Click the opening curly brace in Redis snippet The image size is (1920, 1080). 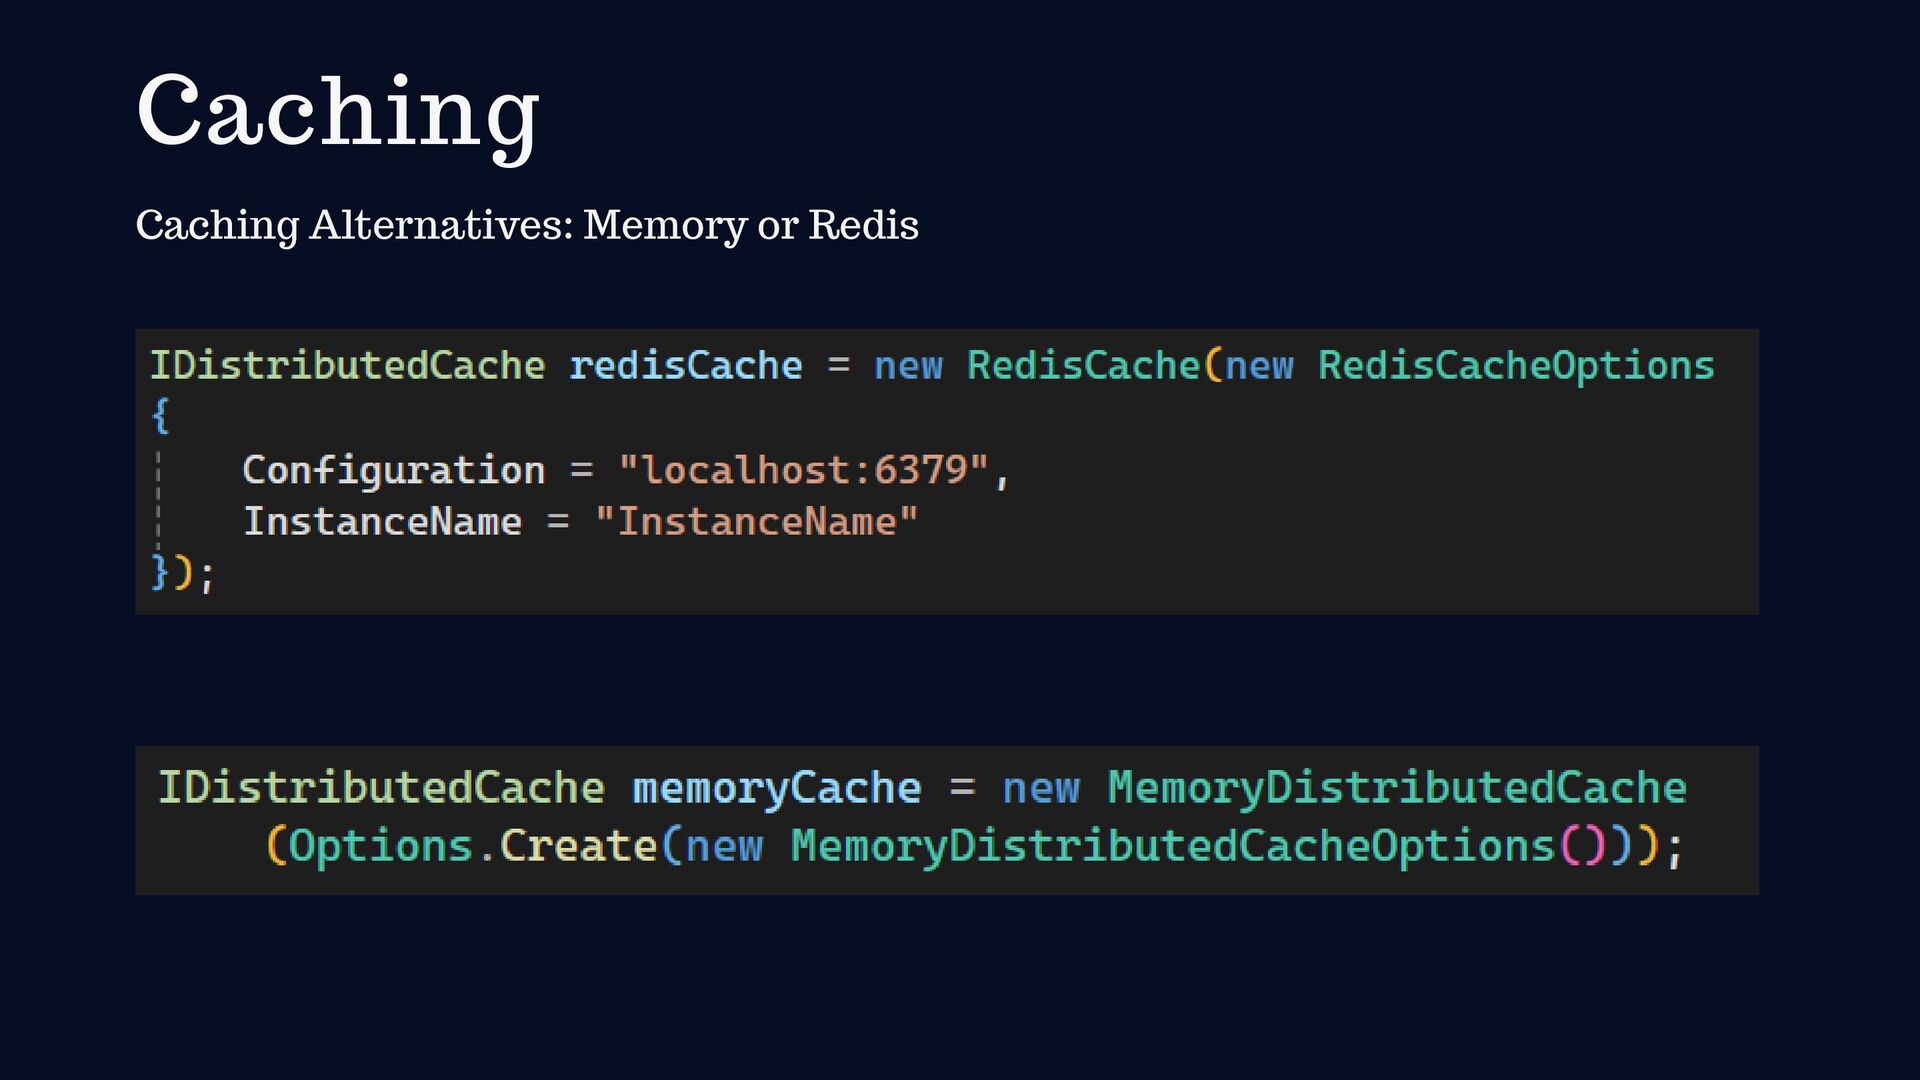[x=160, y=415]
